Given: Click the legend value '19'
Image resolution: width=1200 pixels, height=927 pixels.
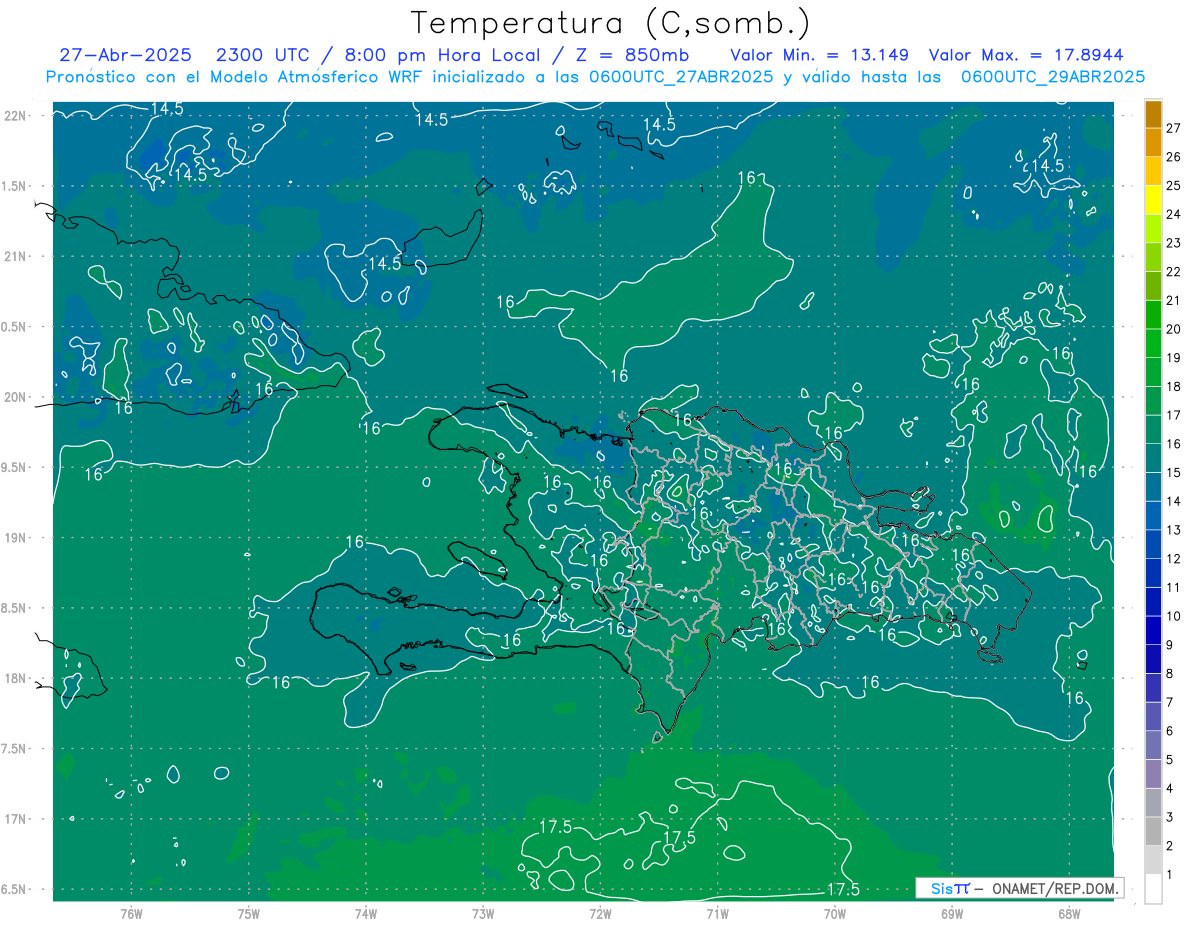Looking at the screenshot, I should [x=1173, y=358].
